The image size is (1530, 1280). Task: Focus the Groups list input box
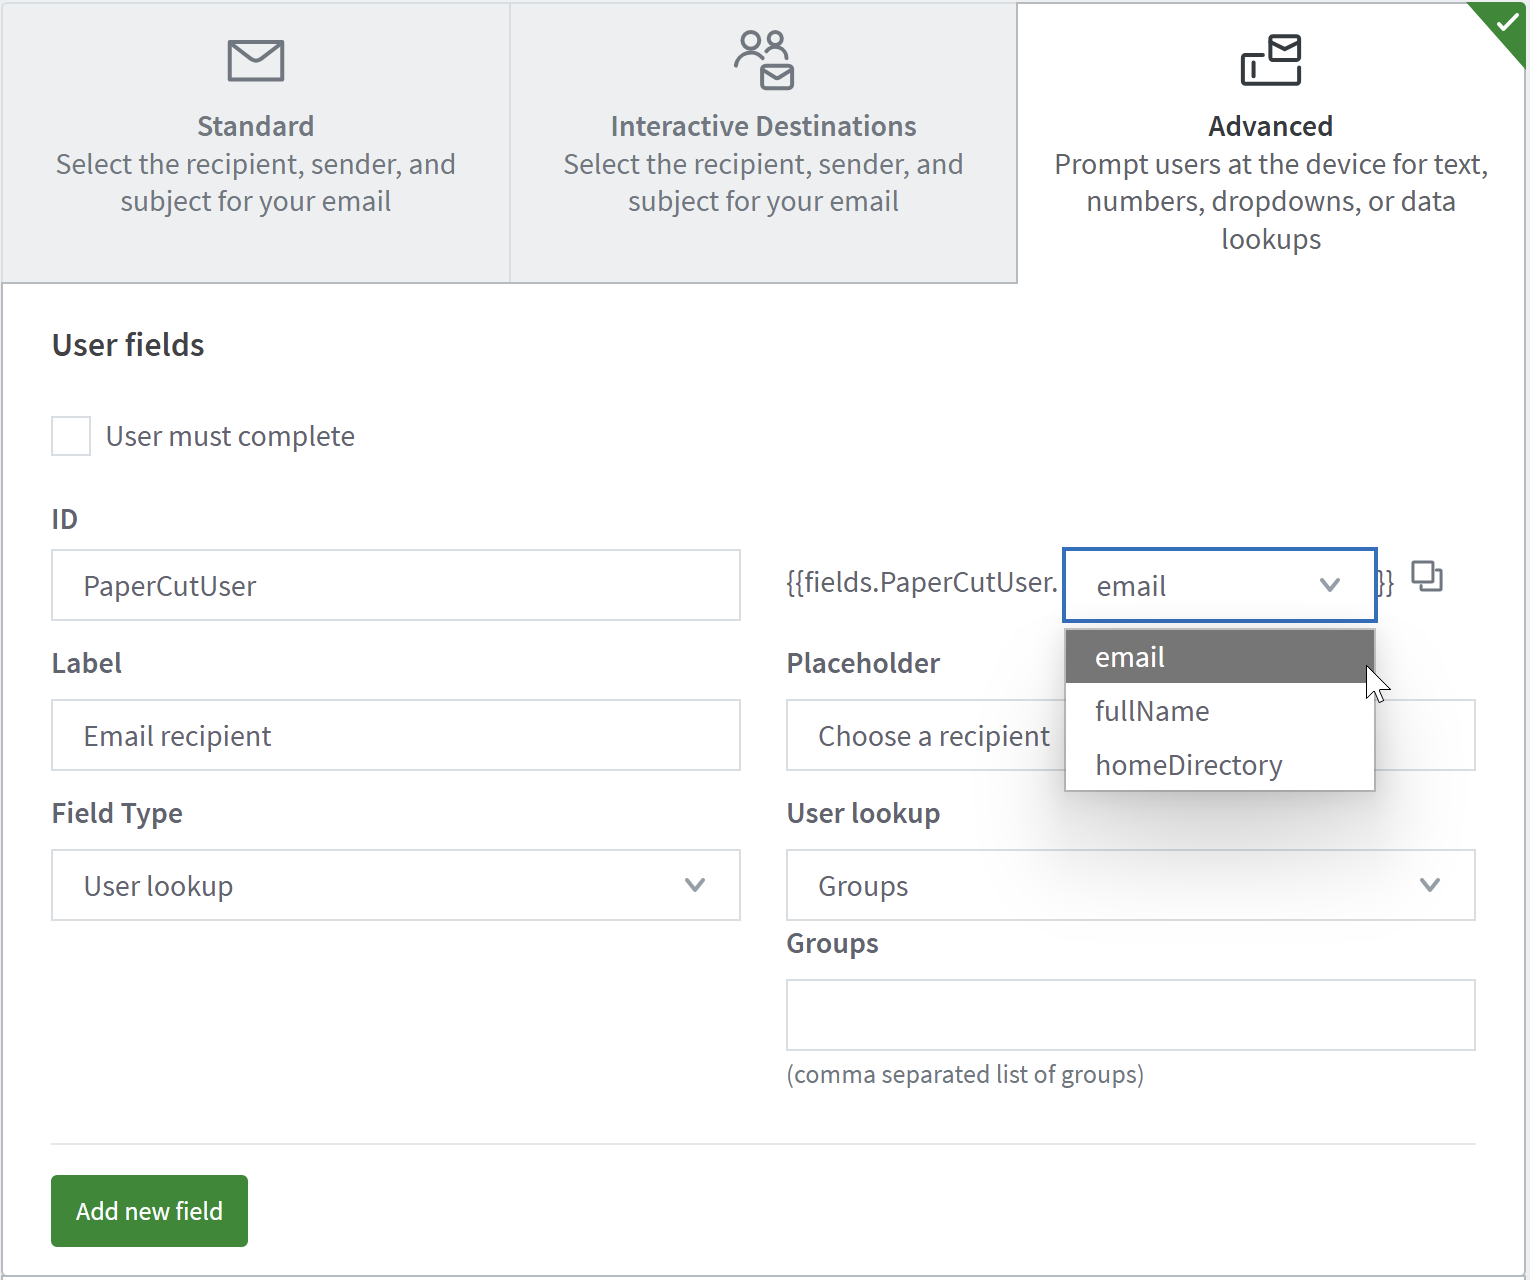pyautogui.click(x=1130, y=1015)
